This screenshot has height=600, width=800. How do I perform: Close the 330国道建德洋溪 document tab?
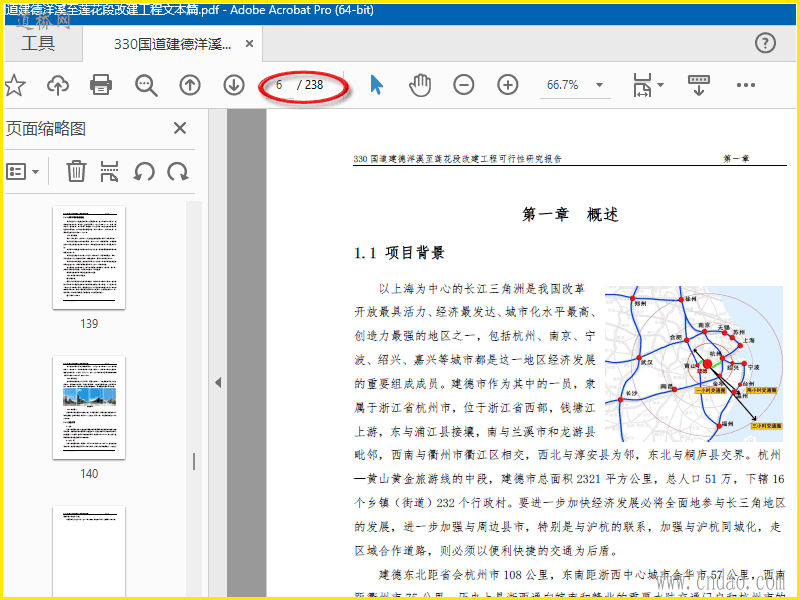click(x=249, y=44)
